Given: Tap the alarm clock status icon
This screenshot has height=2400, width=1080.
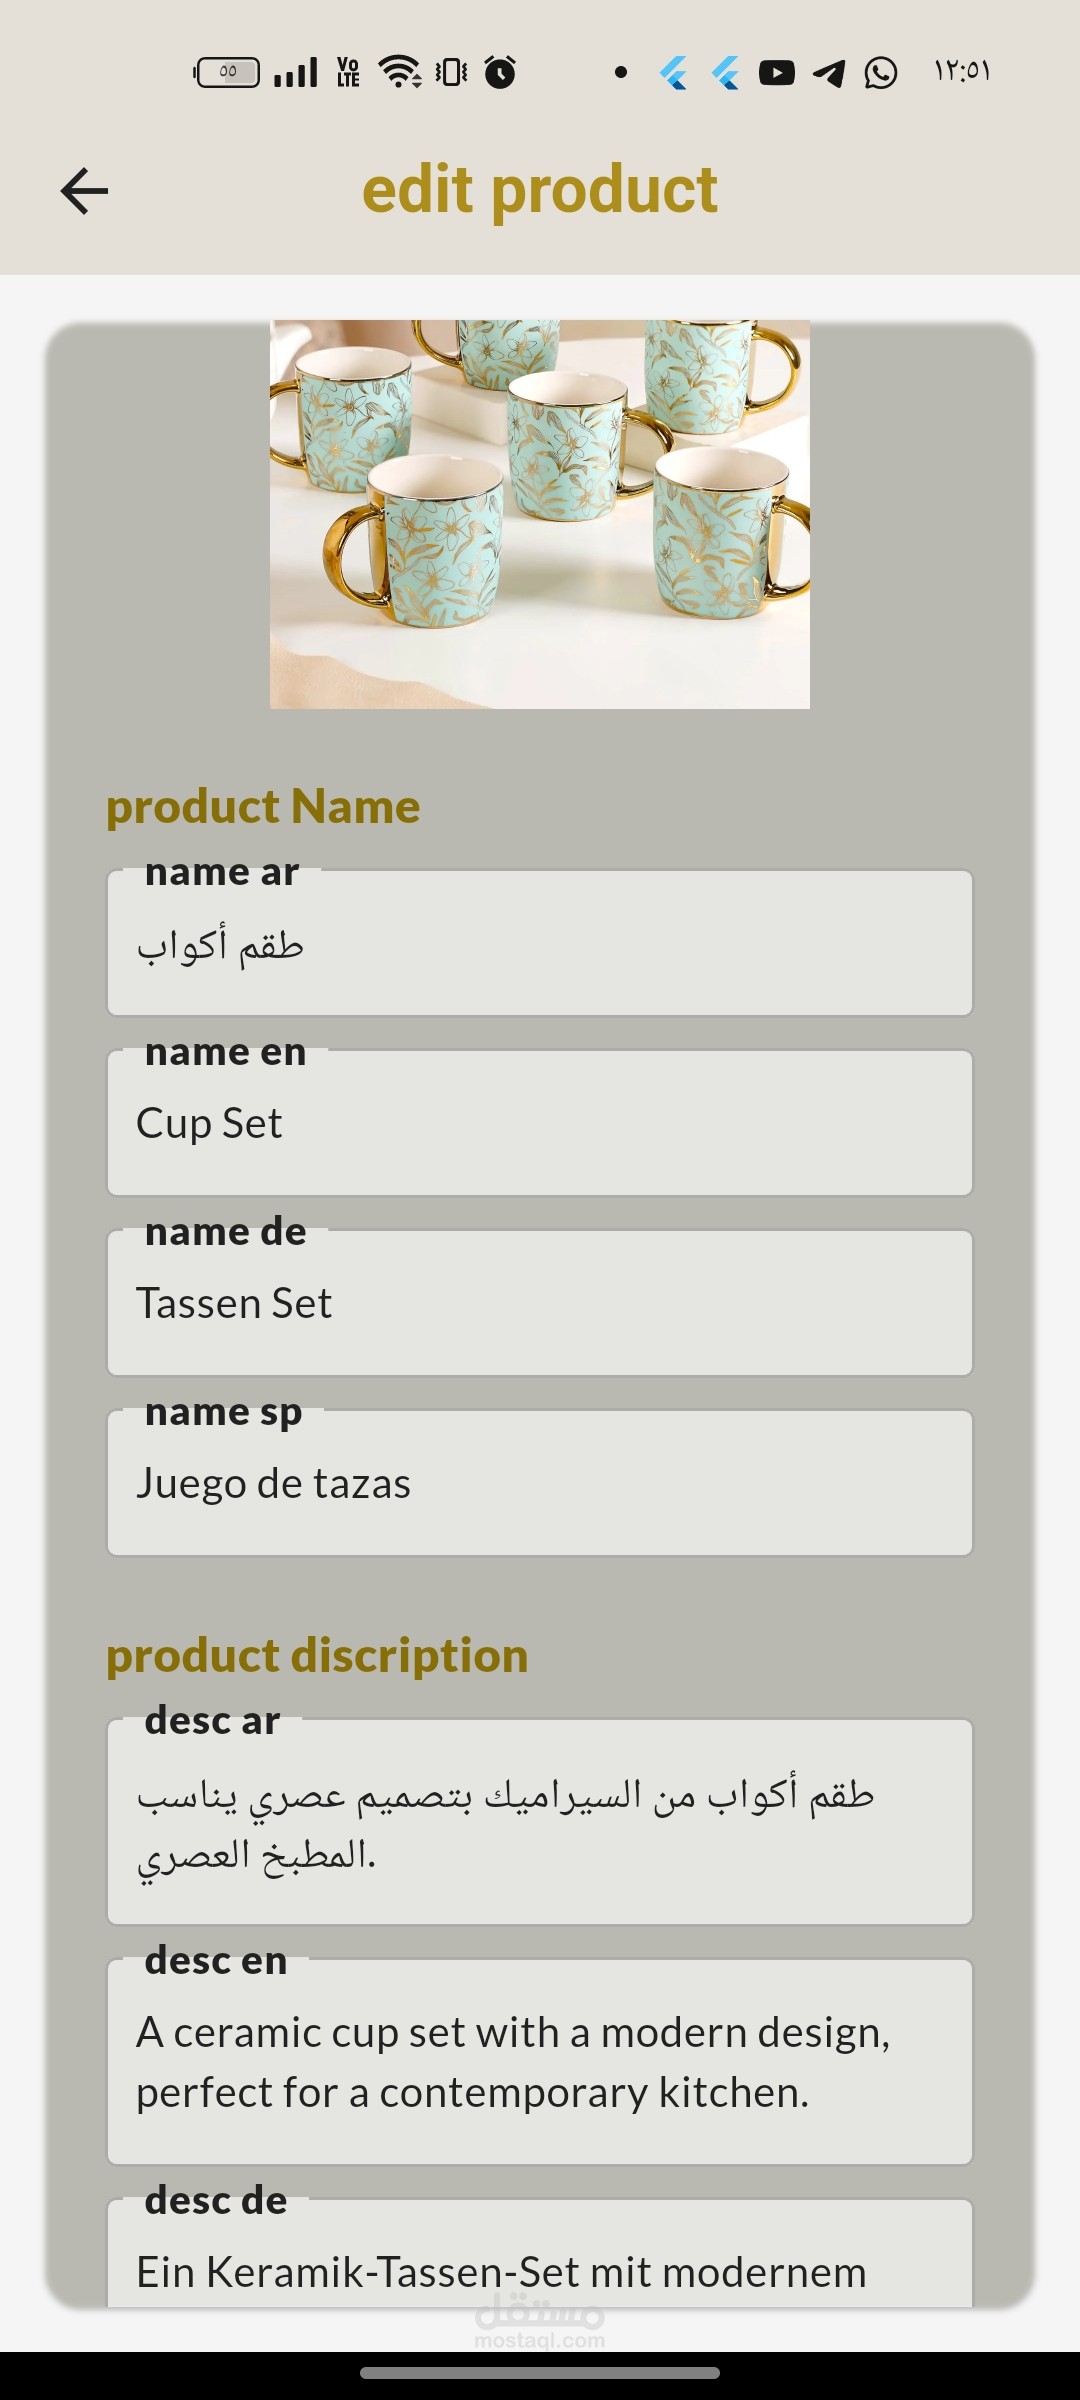Looking at the screenshot, I should click(x=500, y=72).
